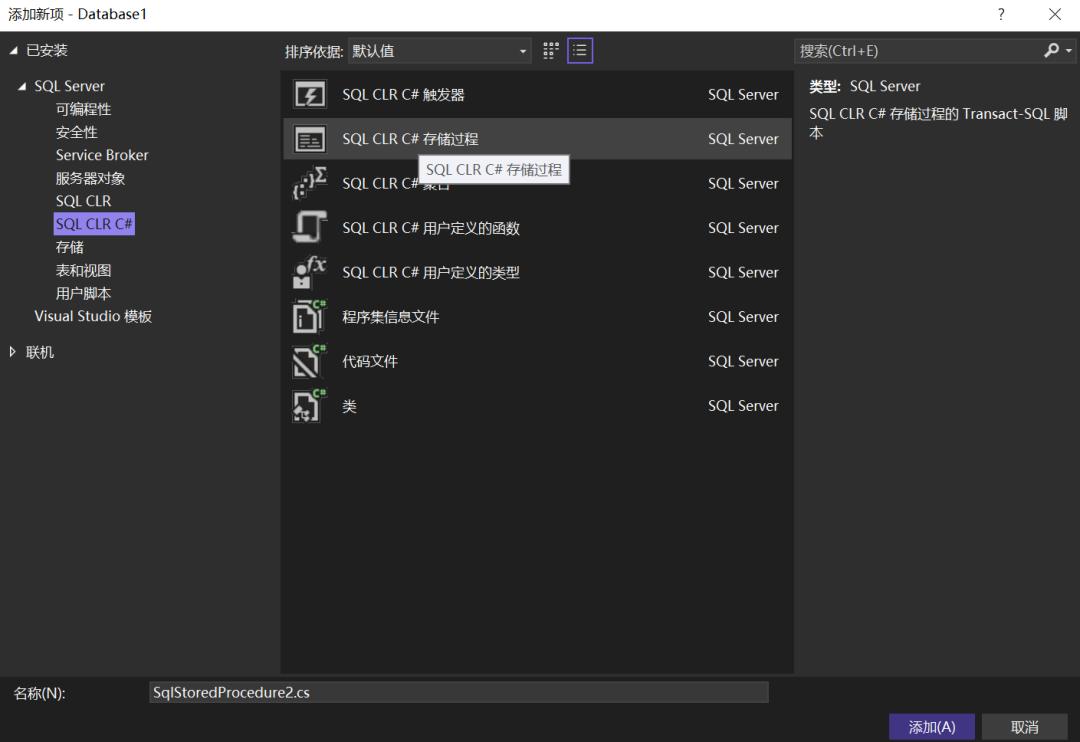Select the 程序集信息文件 template icon

tap(309, 316)
